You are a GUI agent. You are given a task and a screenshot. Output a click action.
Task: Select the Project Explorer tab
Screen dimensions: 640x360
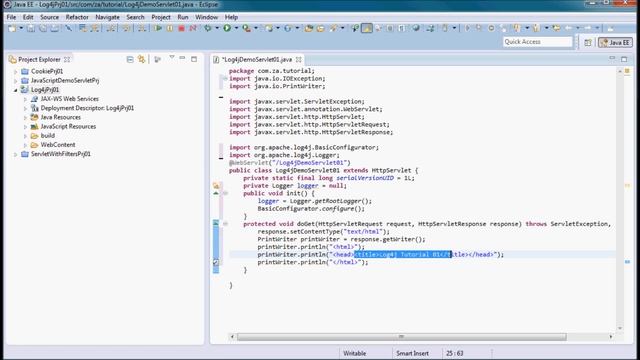tap(39, 60)
